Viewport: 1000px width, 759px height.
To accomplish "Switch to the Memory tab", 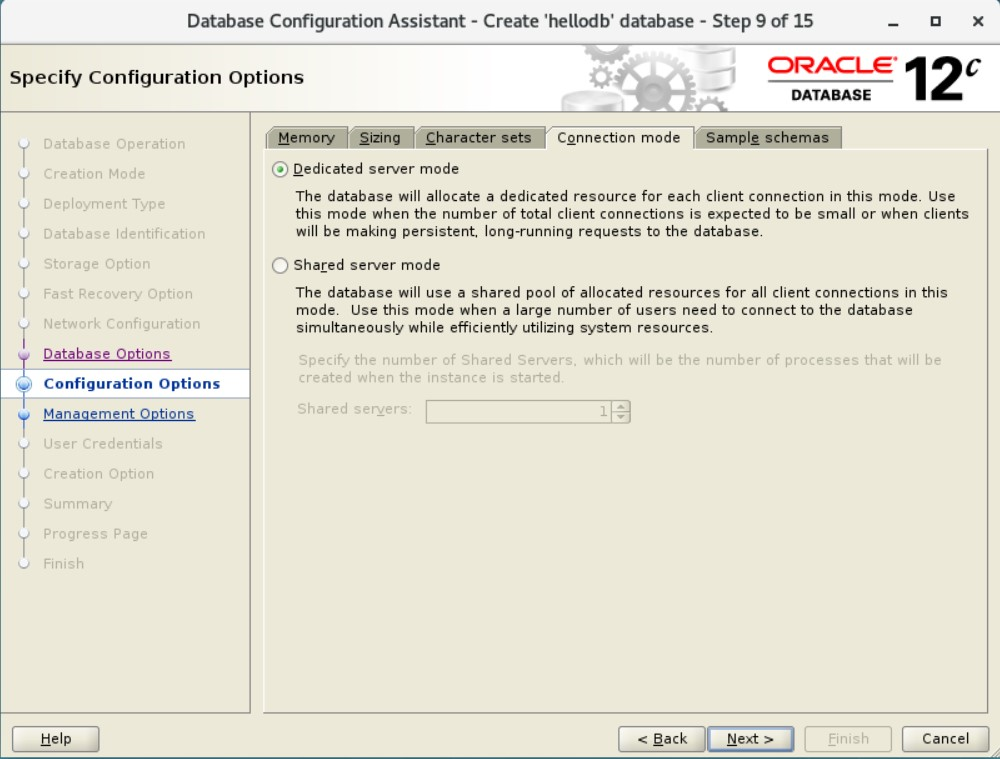I will 306,138.
